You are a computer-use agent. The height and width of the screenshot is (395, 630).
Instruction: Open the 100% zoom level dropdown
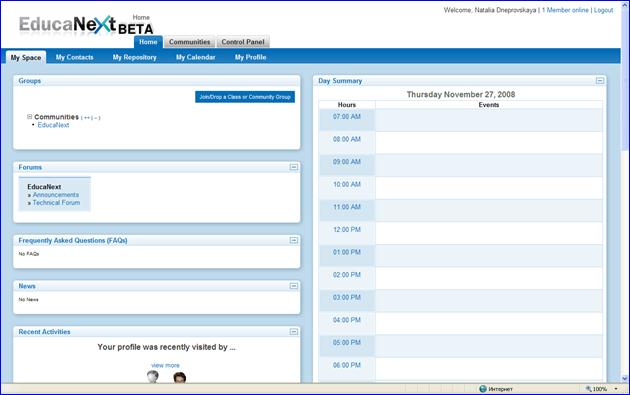(x=616, y=389)
